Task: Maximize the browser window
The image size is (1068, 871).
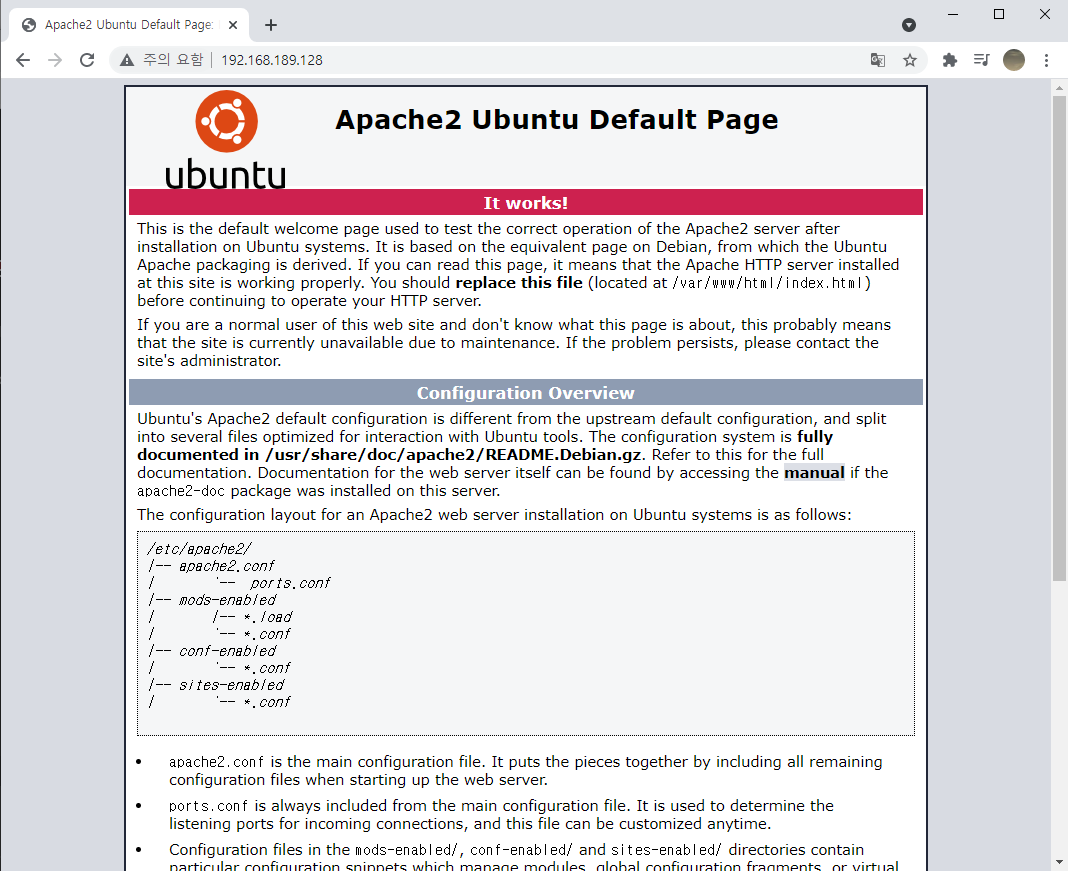Action: (999, 14)
